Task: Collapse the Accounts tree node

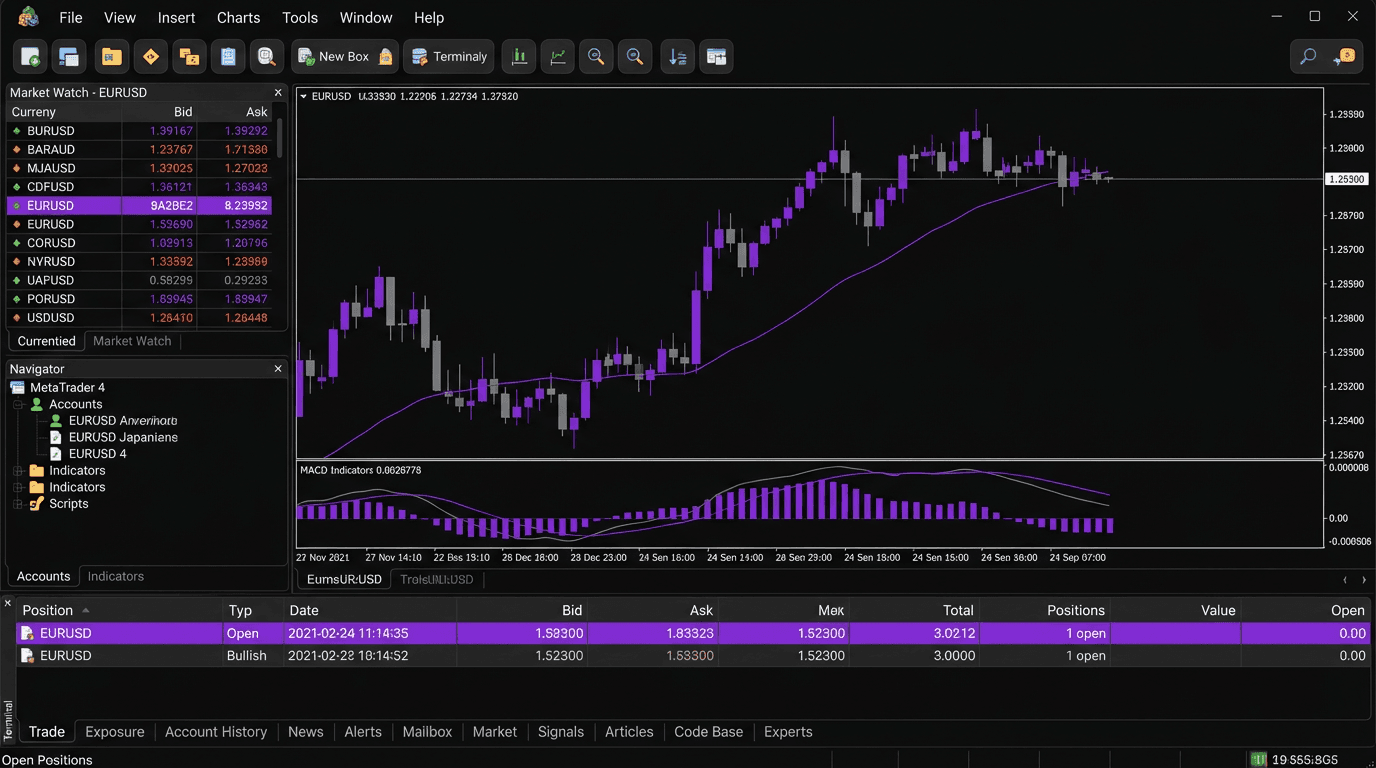Action: [x=18, y=405]
